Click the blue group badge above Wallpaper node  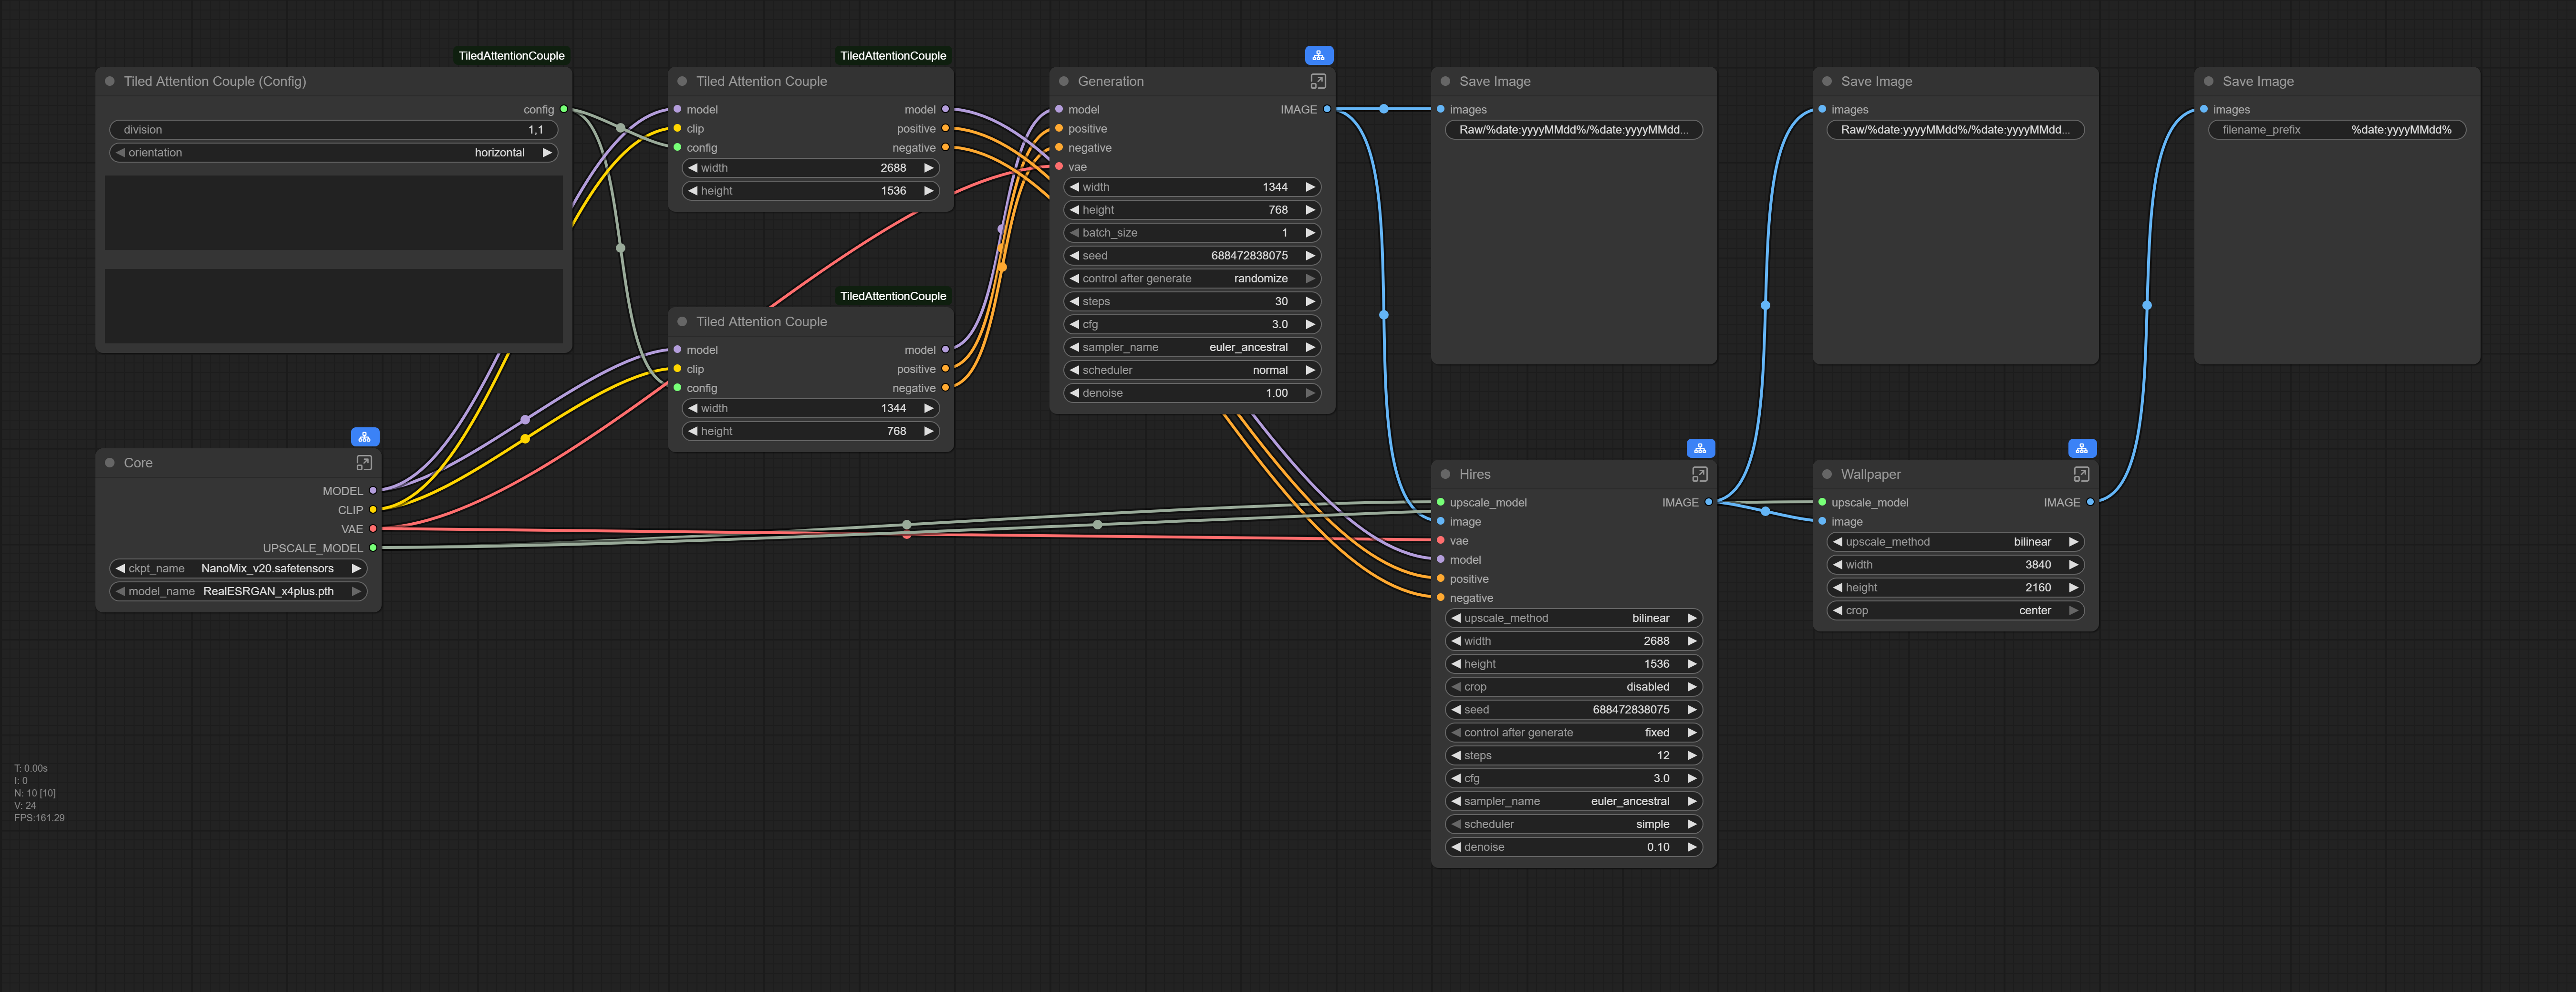pos(2081,448)
